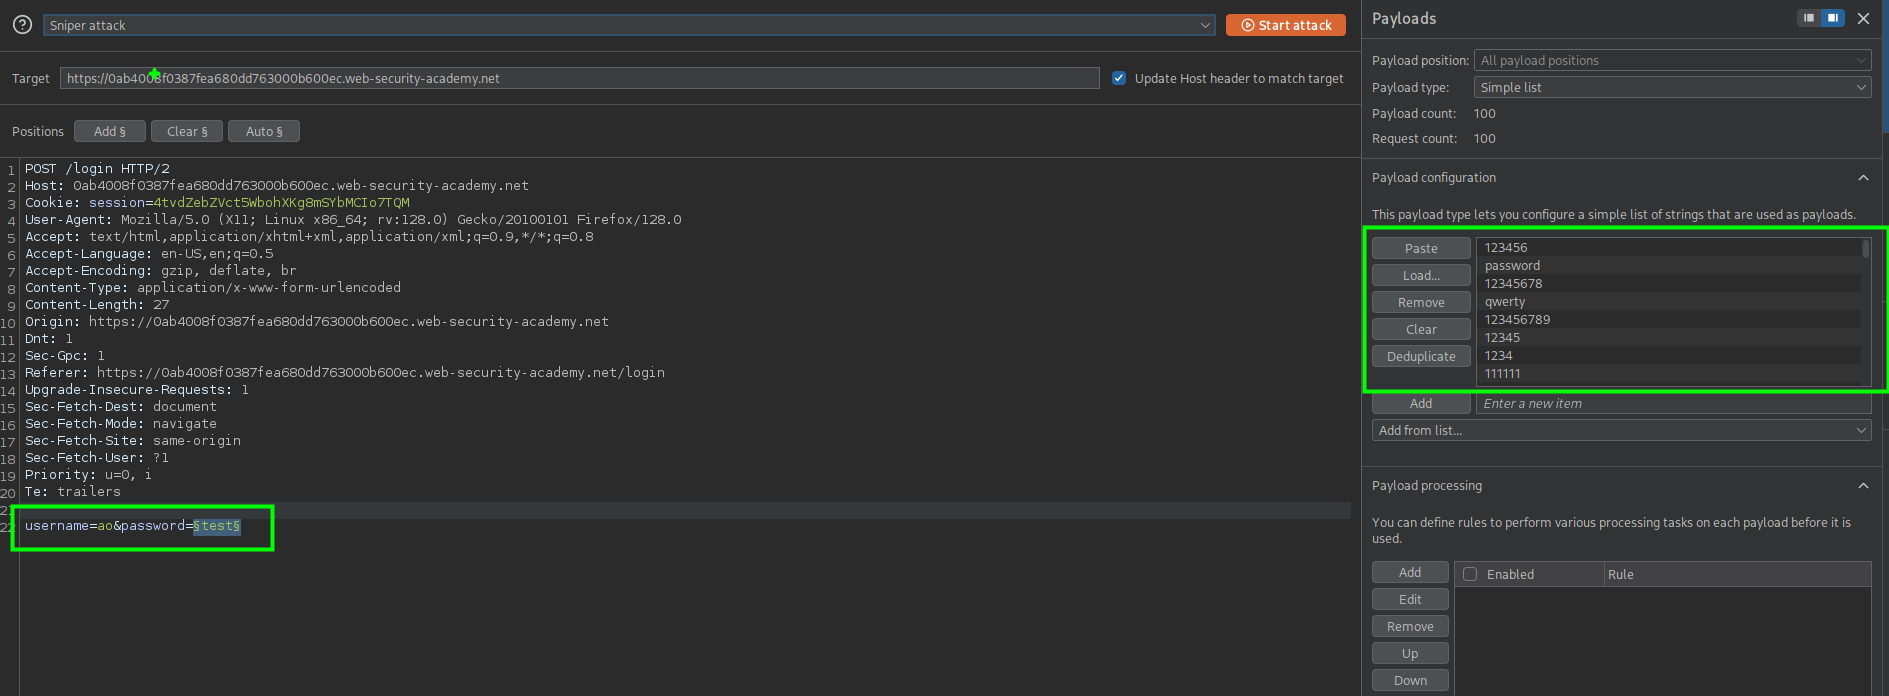This screenshot has height=696, width=1889.
Task: Open the Sniper attack type dropdown
Action: 628,25
